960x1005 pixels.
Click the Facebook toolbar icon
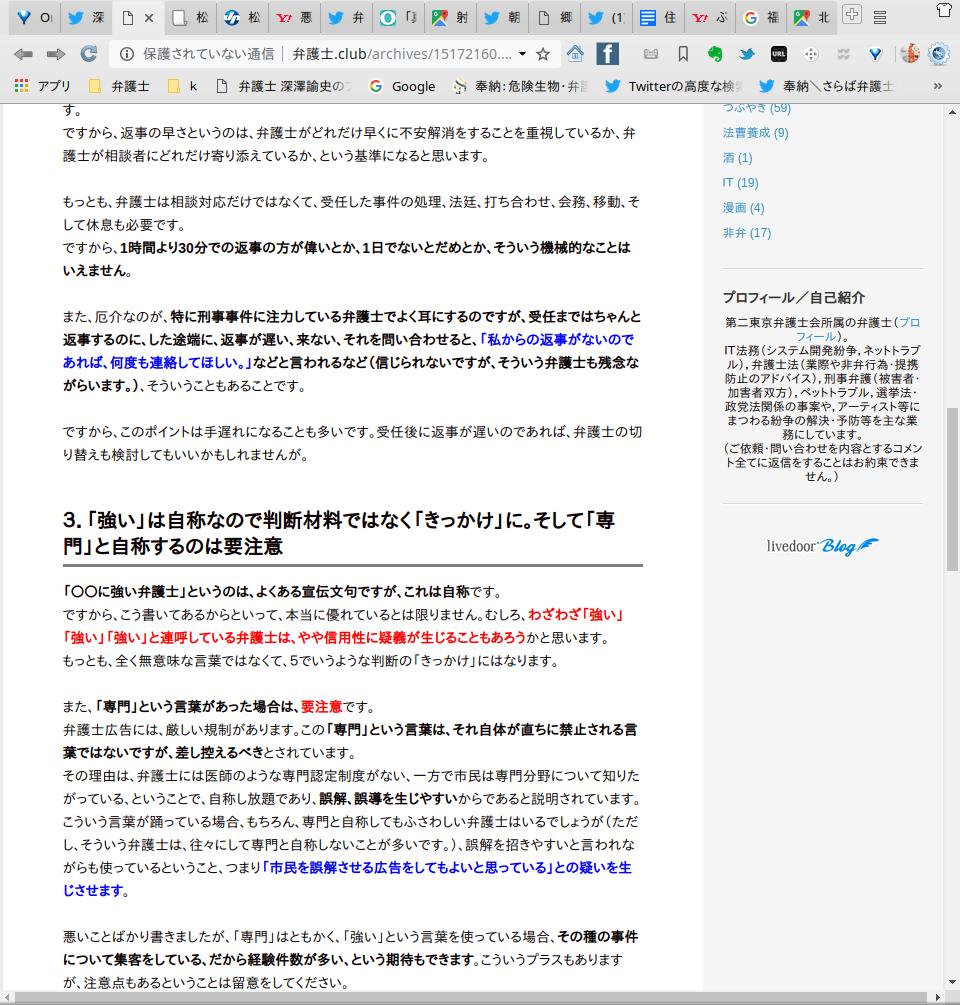tap(608, 54)
